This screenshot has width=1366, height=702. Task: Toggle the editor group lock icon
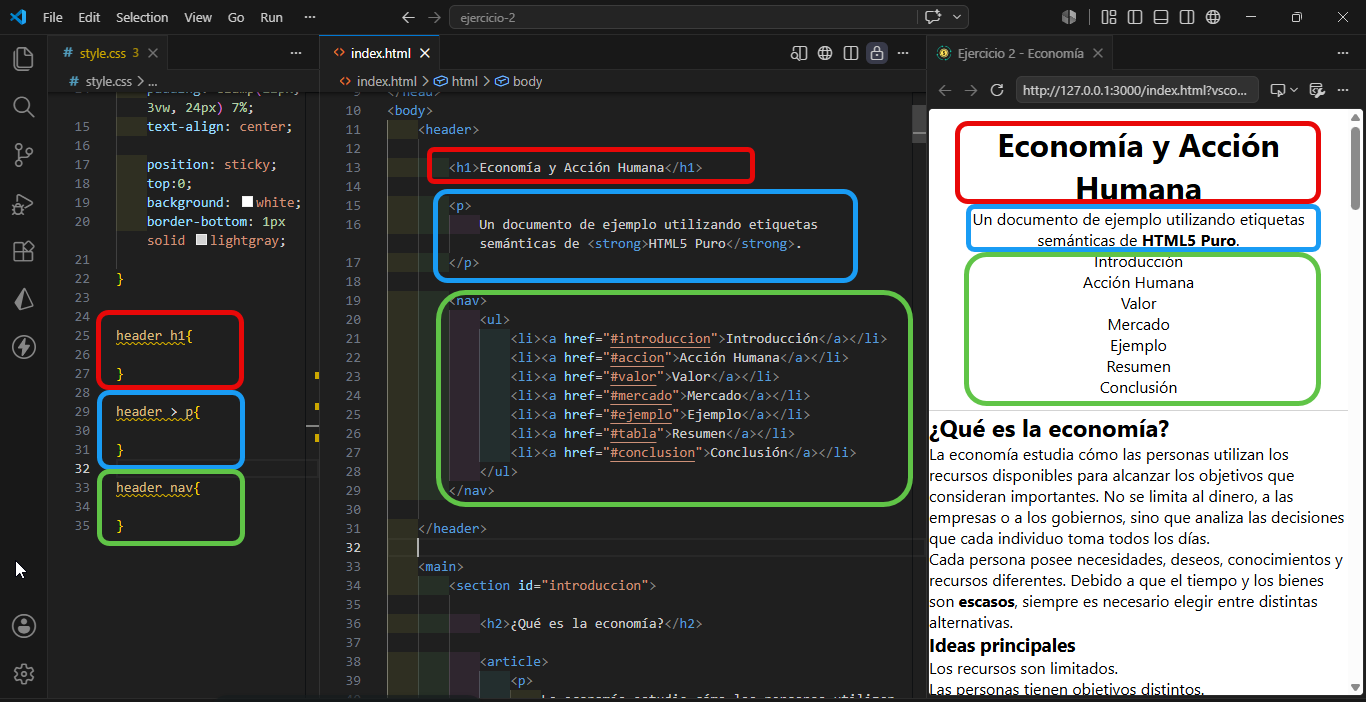click(876, 53)
